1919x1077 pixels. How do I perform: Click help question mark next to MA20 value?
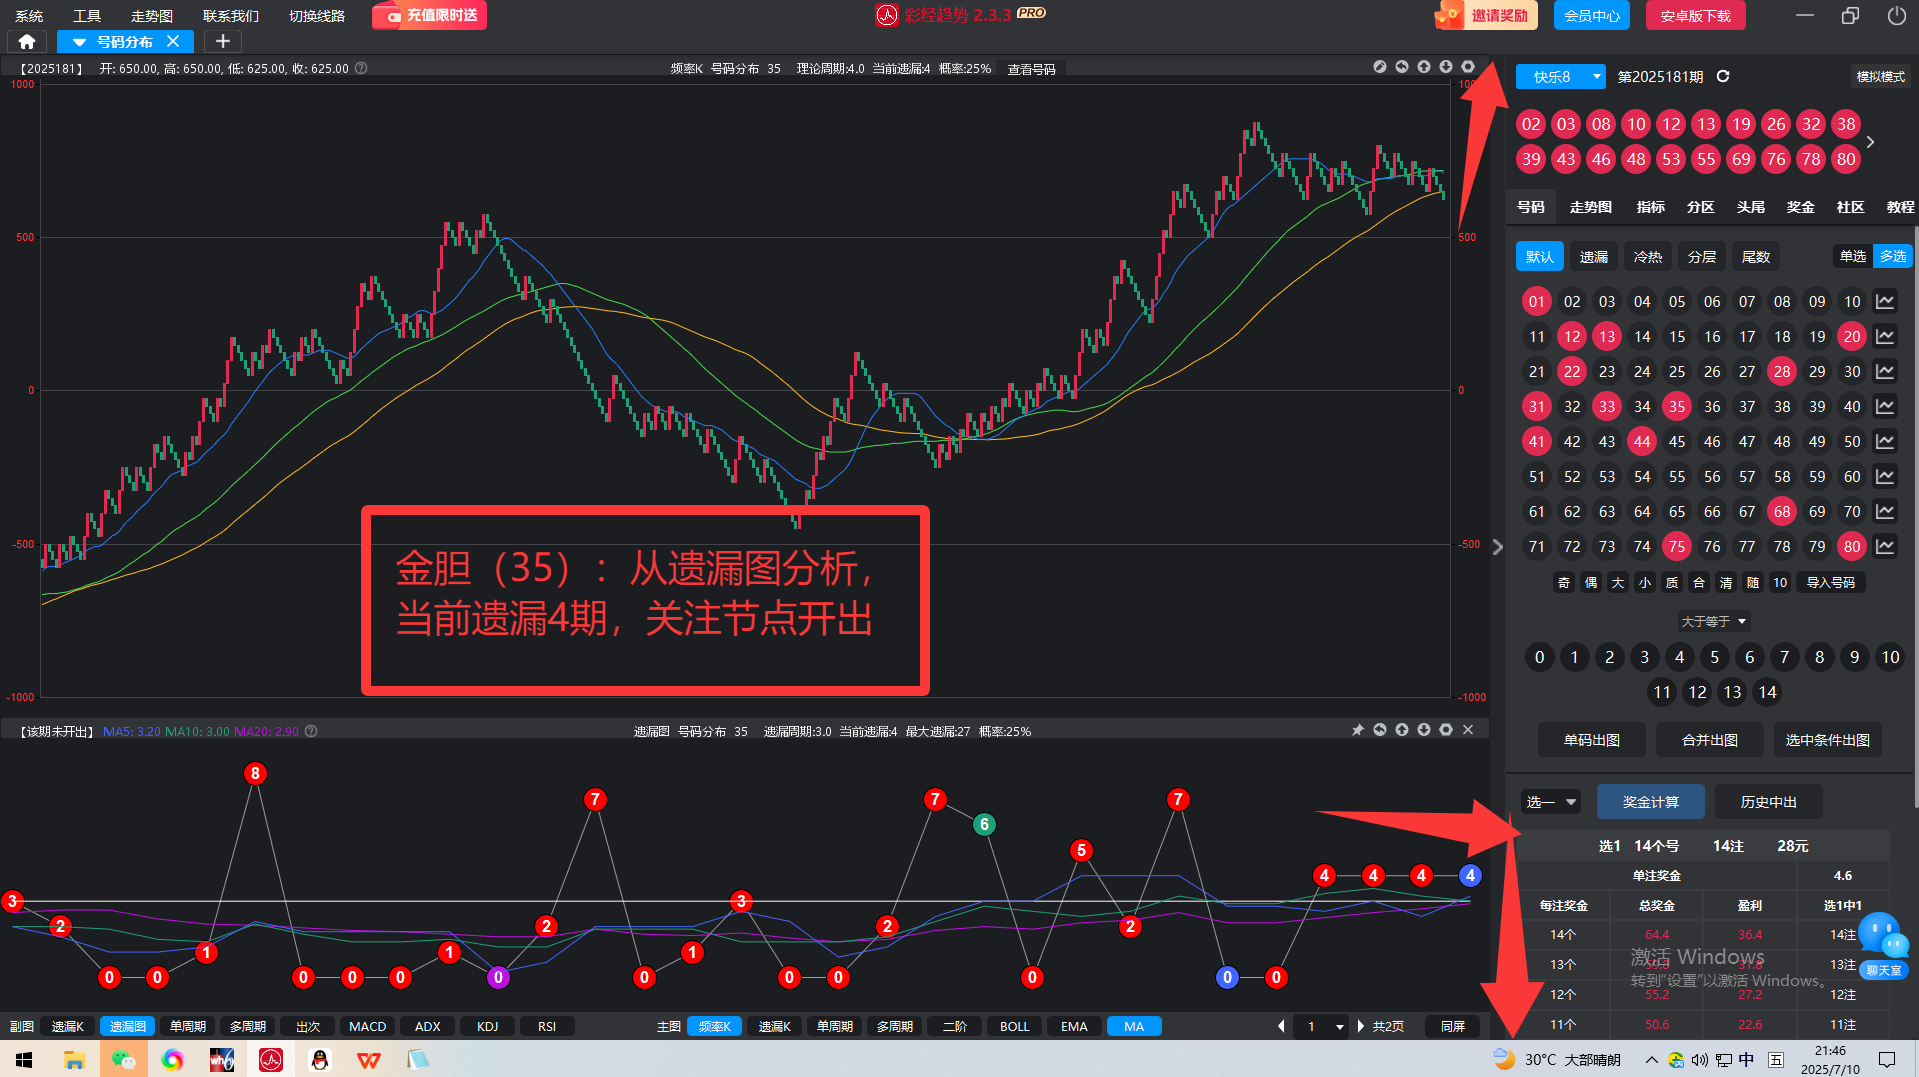(x=311, y=731)
